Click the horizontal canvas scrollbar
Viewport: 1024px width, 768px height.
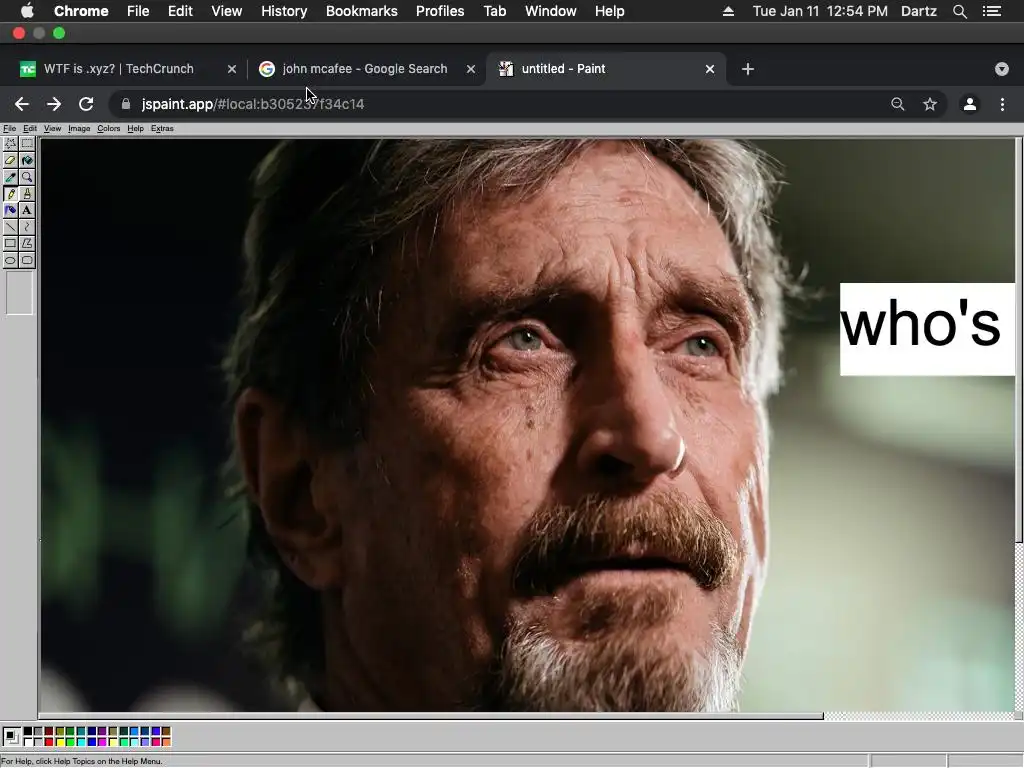click(431, 716)
